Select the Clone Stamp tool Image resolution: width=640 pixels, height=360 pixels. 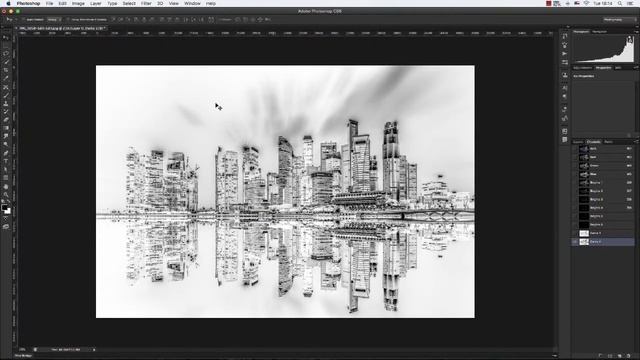tap(6, 103)
